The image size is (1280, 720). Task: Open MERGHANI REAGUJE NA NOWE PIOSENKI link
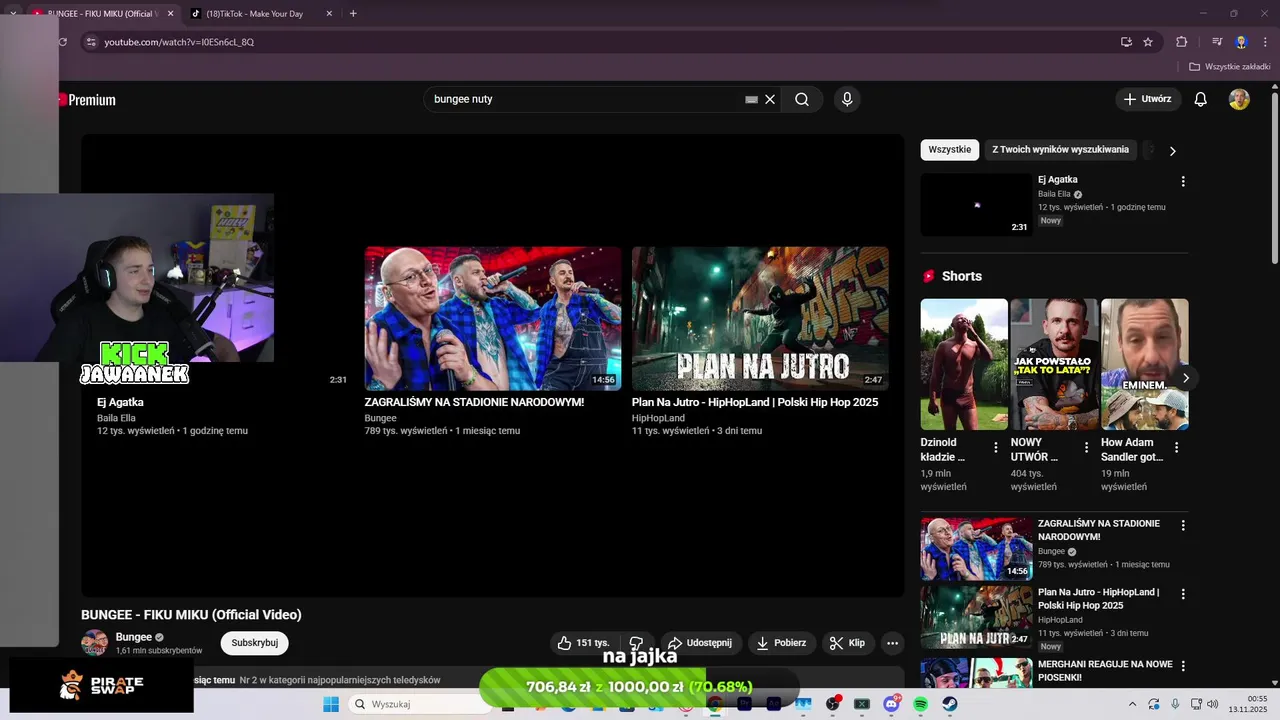click(1104, 671)
